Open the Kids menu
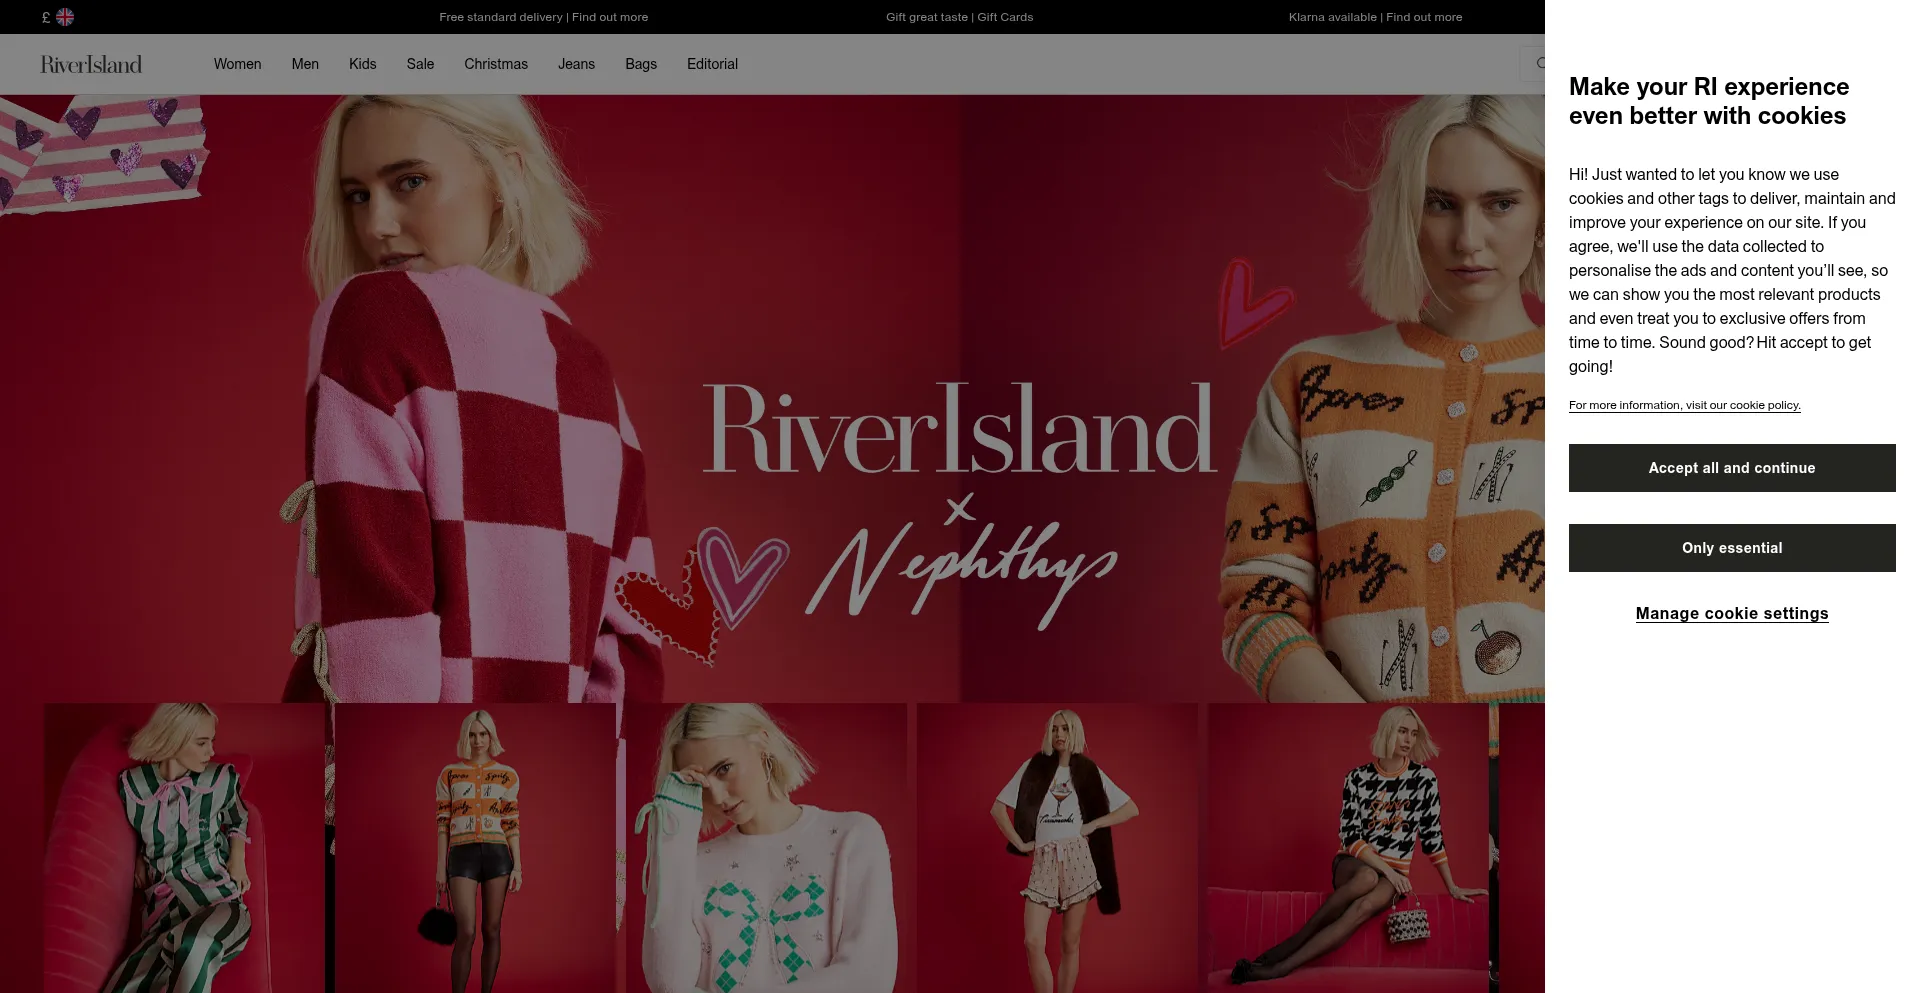The height and width of the screenshot is (993, 1920). [x=362, y=64]
